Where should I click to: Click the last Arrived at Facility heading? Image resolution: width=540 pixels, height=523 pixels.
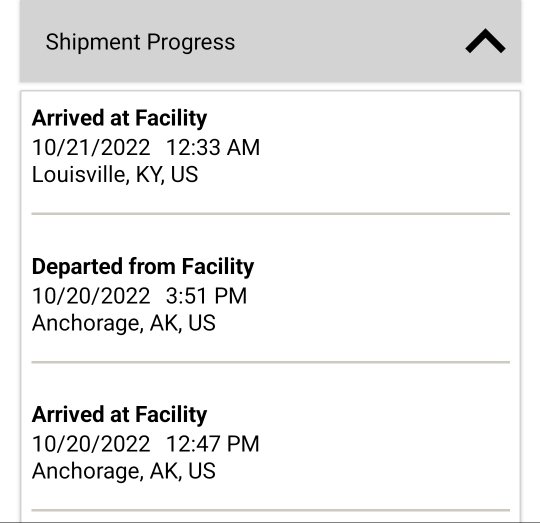(x=120, y=415)
